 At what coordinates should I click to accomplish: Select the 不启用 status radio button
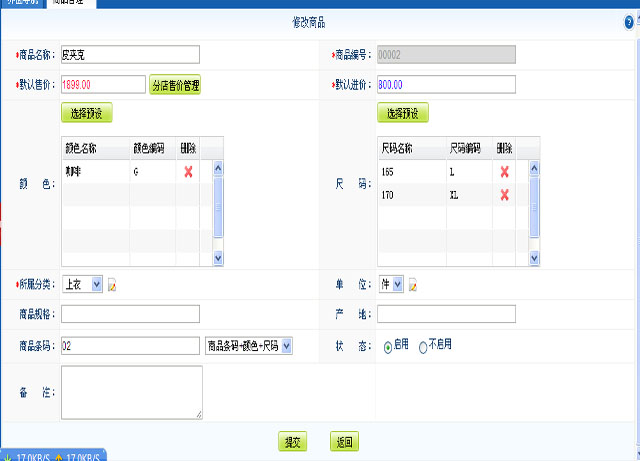(423, 346)
